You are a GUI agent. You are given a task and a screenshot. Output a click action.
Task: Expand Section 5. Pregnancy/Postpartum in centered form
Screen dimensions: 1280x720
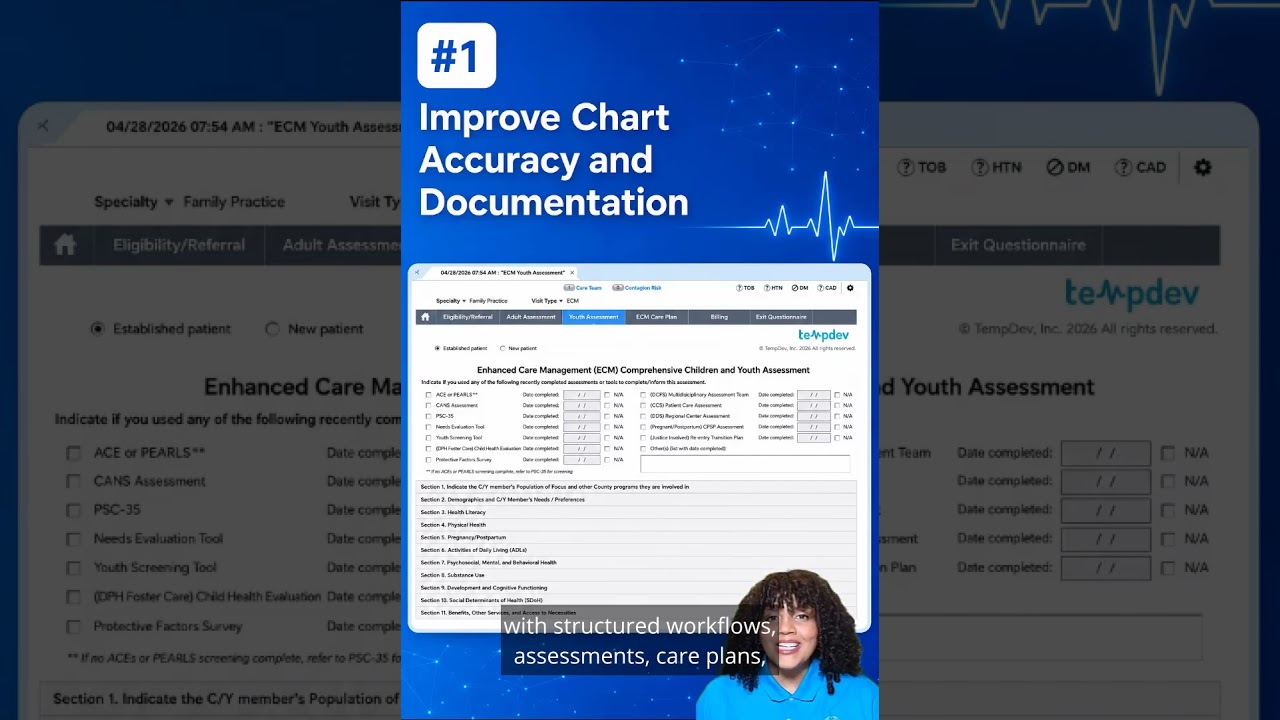[636, 537]
